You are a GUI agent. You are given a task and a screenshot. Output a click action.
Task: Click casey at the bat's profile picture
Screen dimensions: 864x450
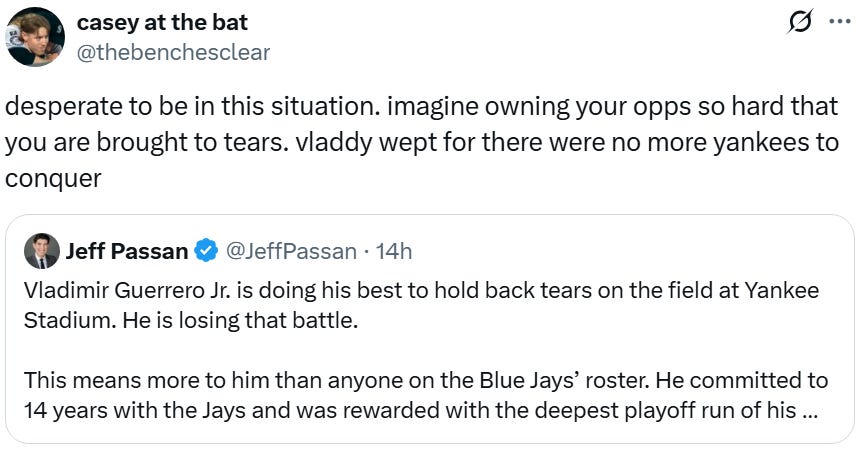[35, 37]
